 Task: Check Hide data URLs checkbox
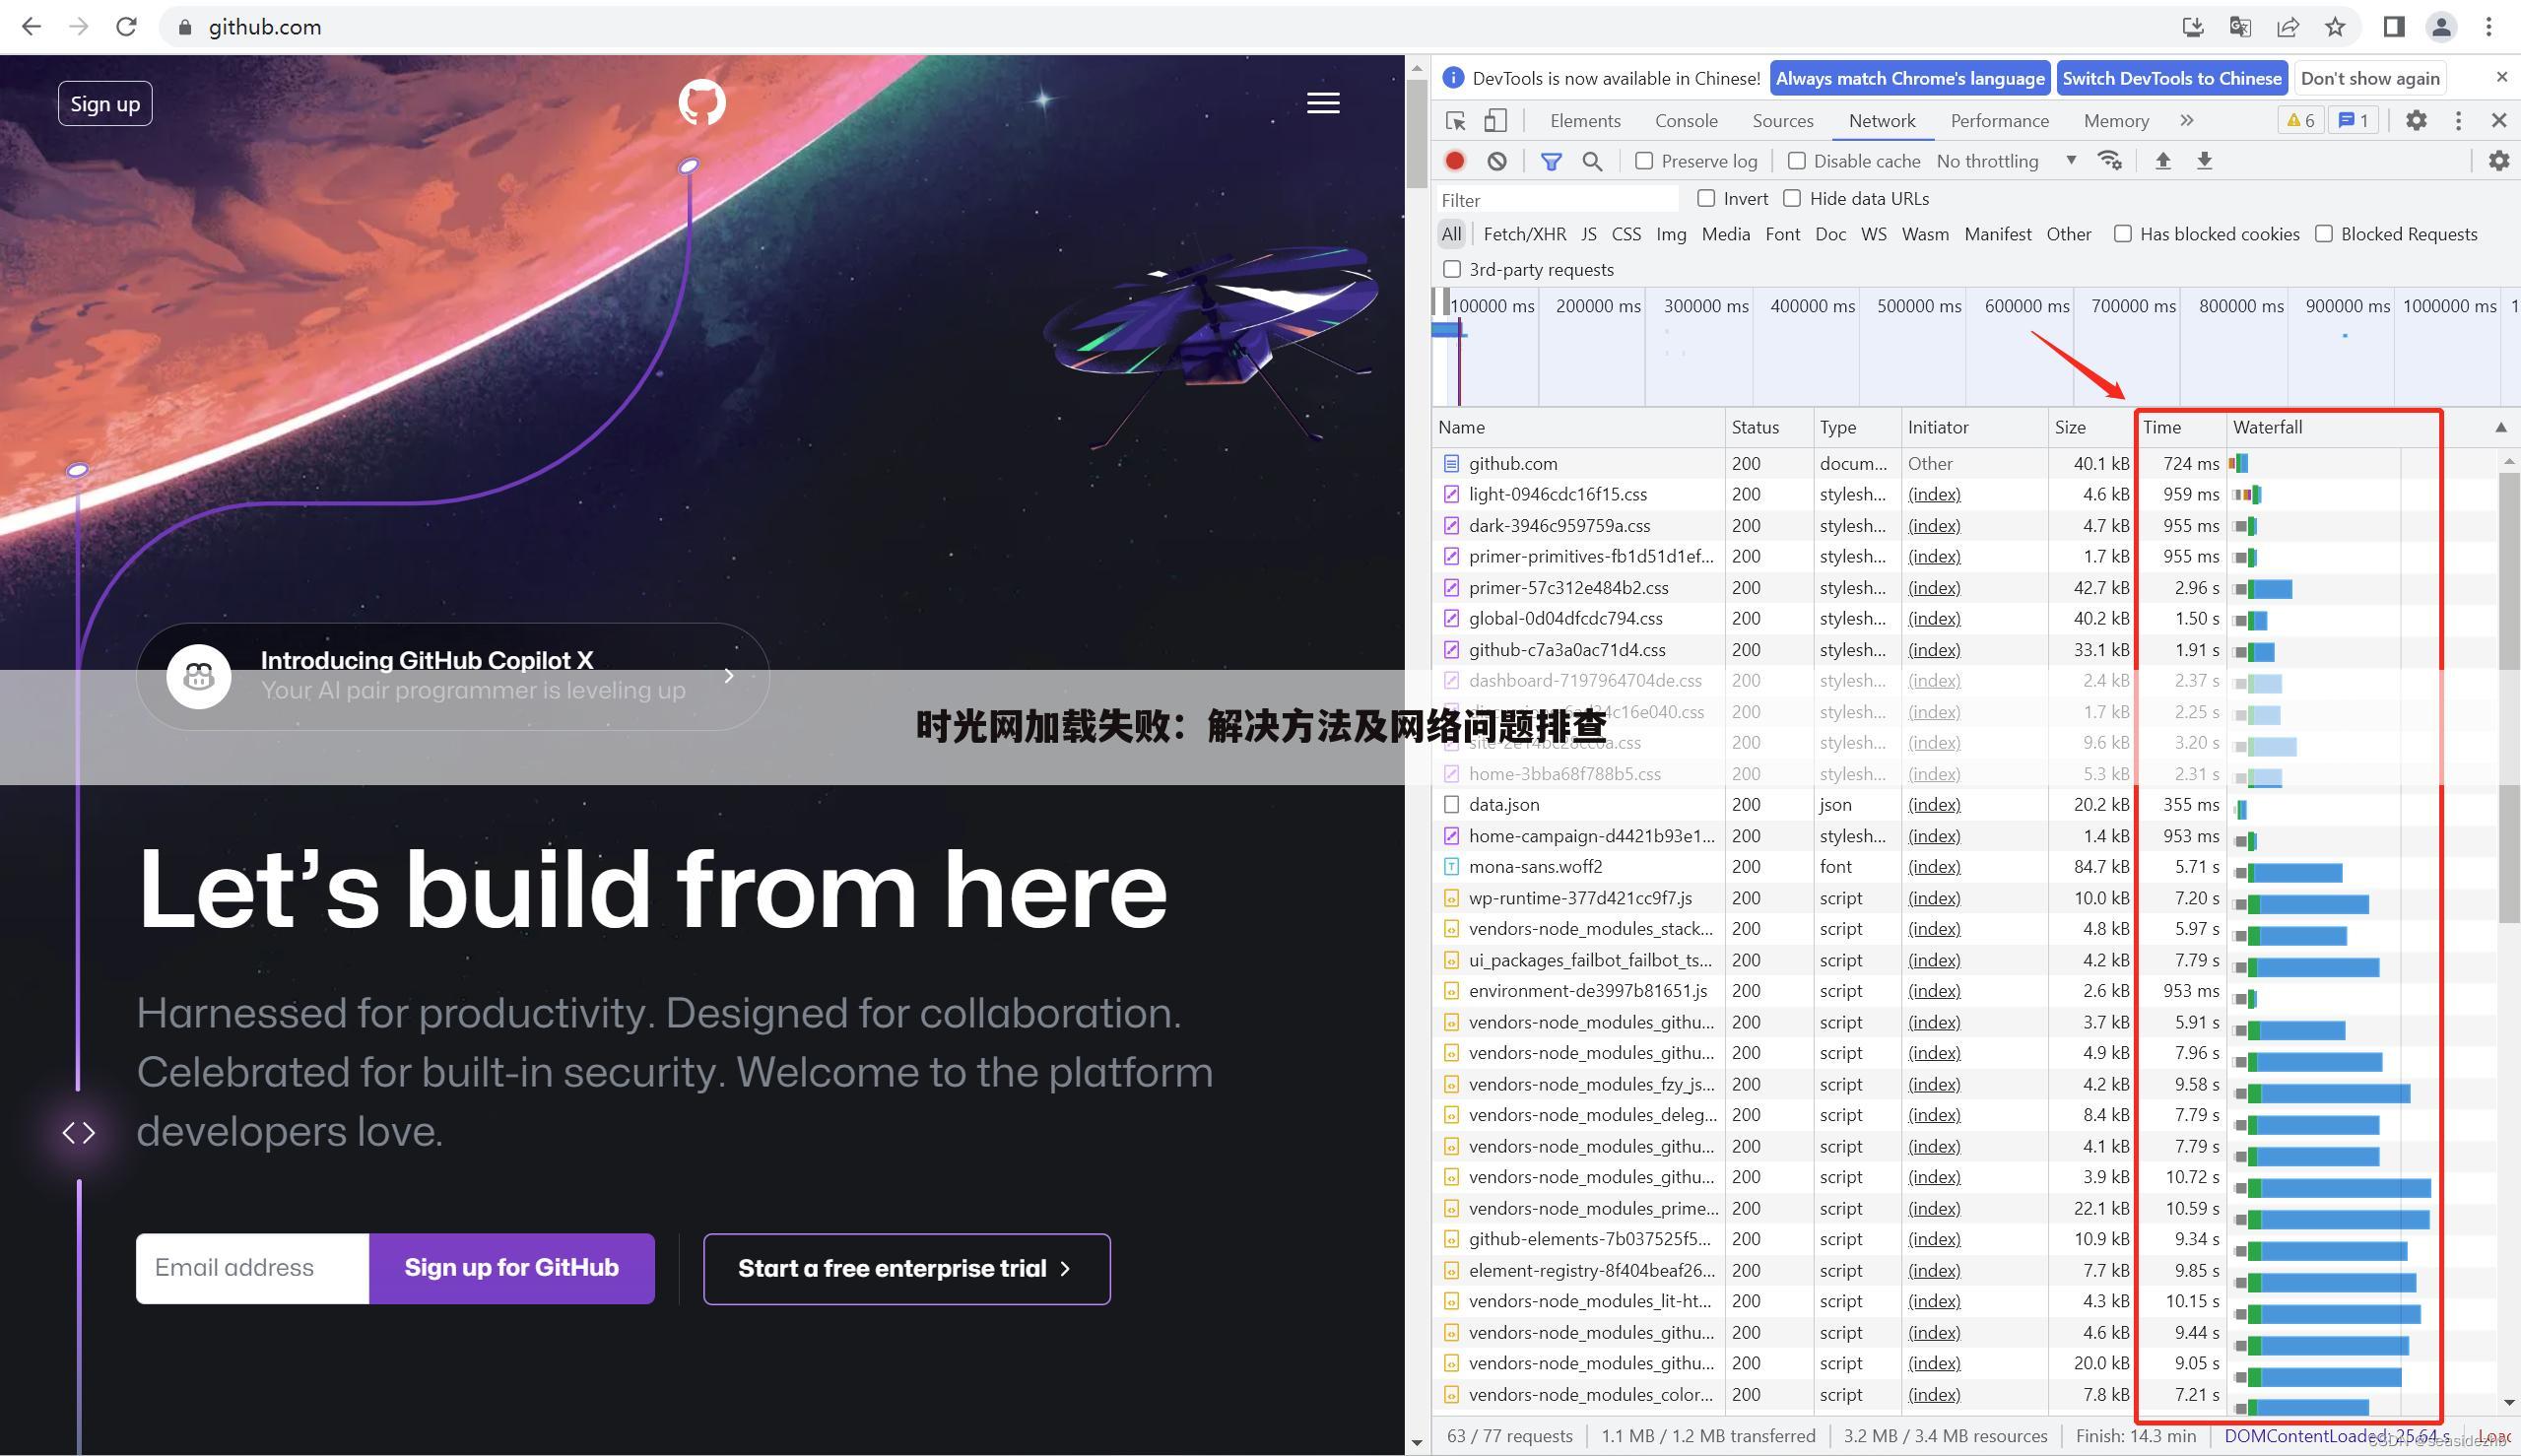pos(1792,199)
